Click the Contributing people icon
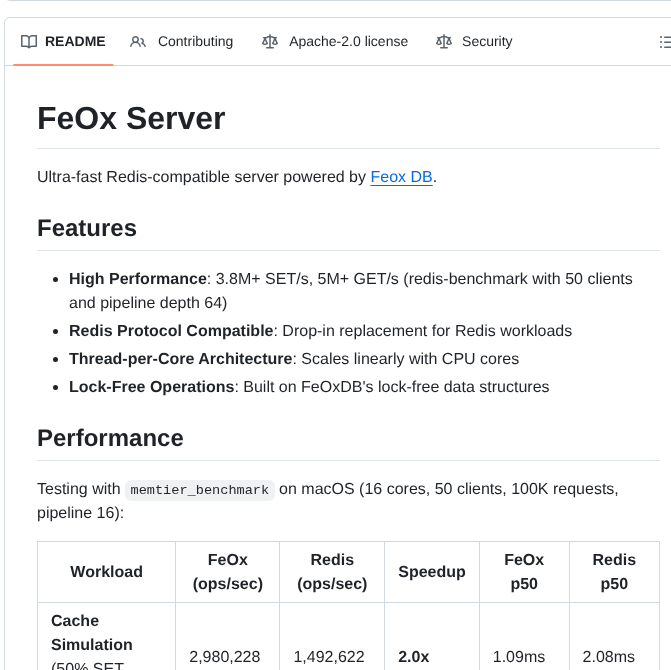 click(x=138, y=42)
